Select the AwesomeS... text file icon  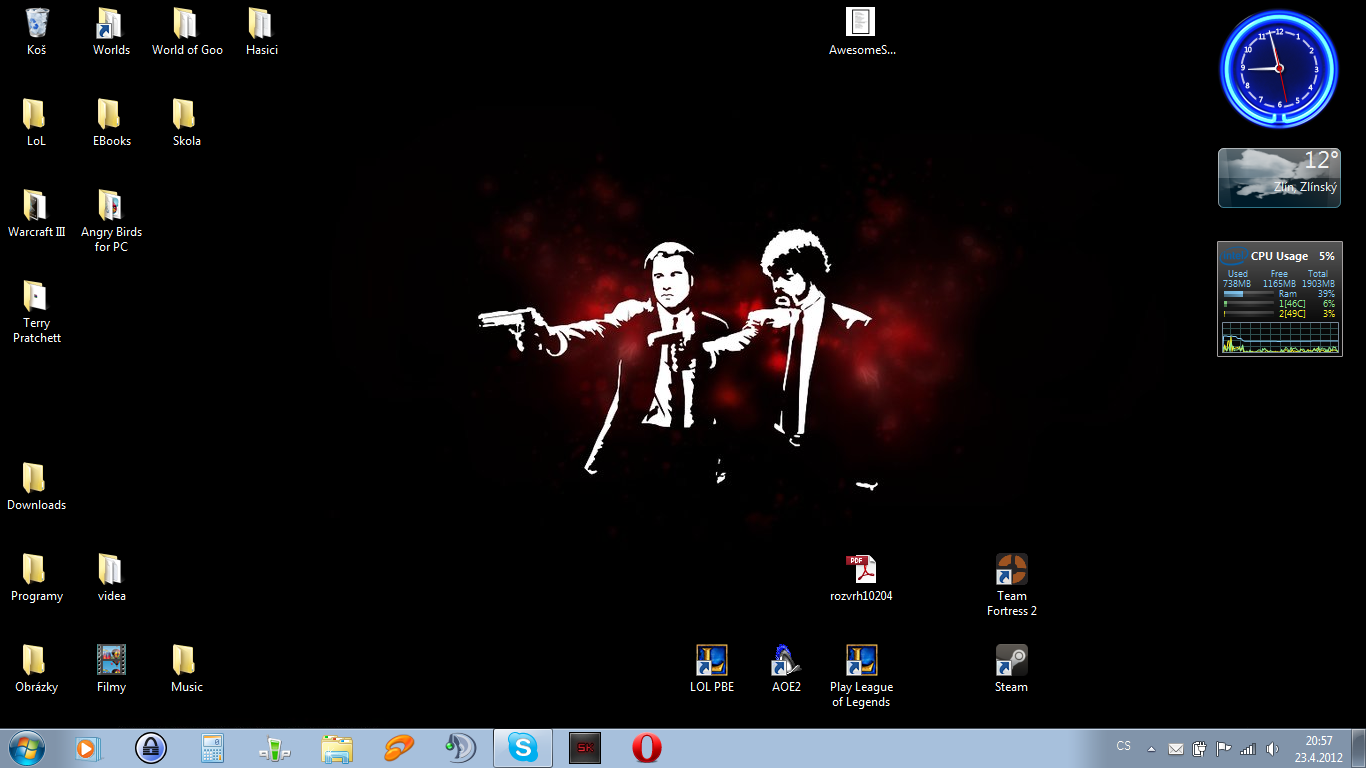tap(862, 32)
